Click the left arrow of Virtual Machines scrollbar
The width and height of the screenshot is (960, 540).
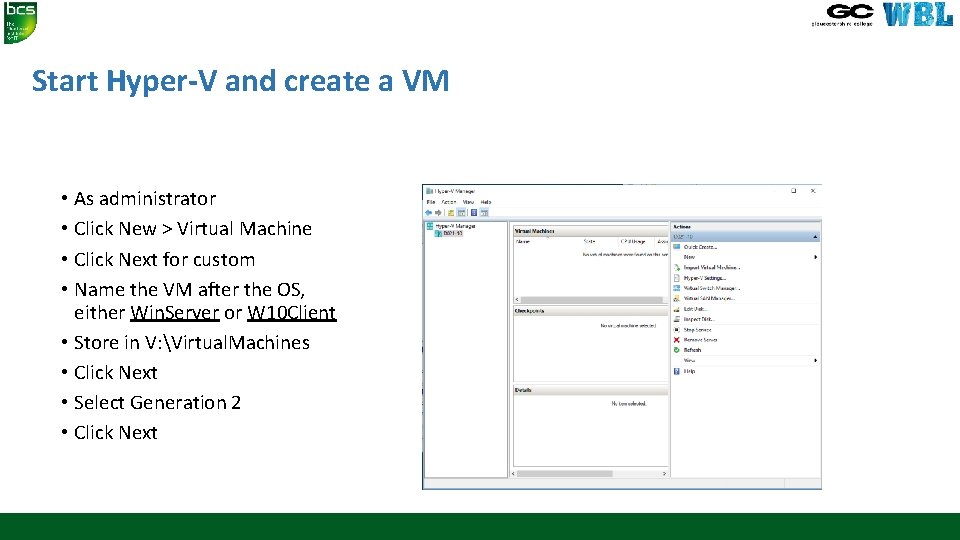pos(517,300)
